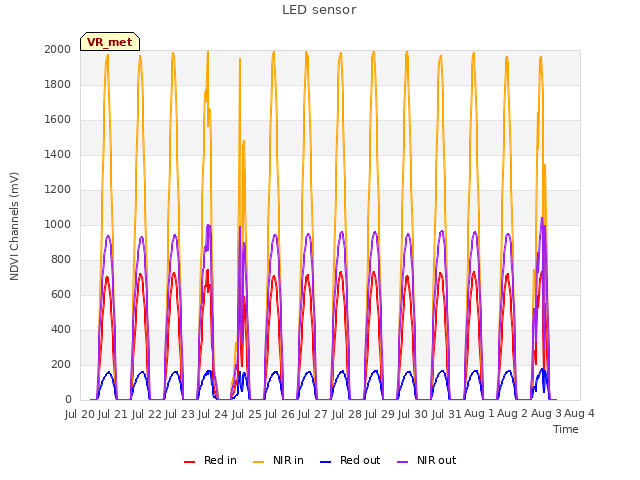640x480 pixels.
Task: Click the Aug 2 x-axis label
Action: click(513, 414)
